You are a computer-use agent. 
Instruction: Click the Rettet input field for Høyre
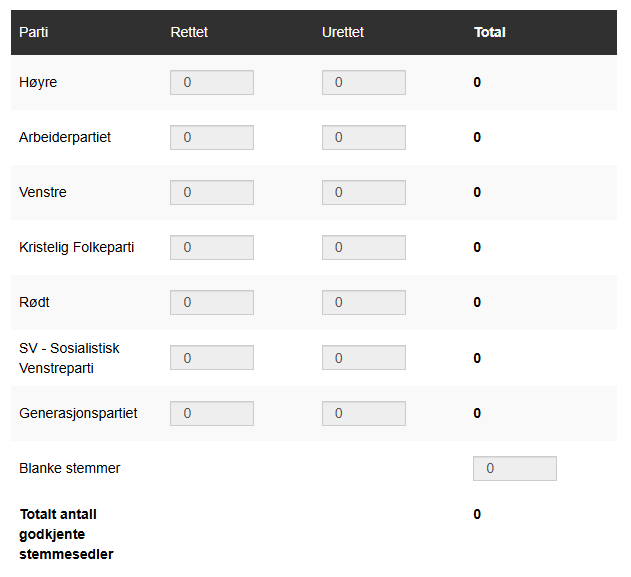[212, 83]
